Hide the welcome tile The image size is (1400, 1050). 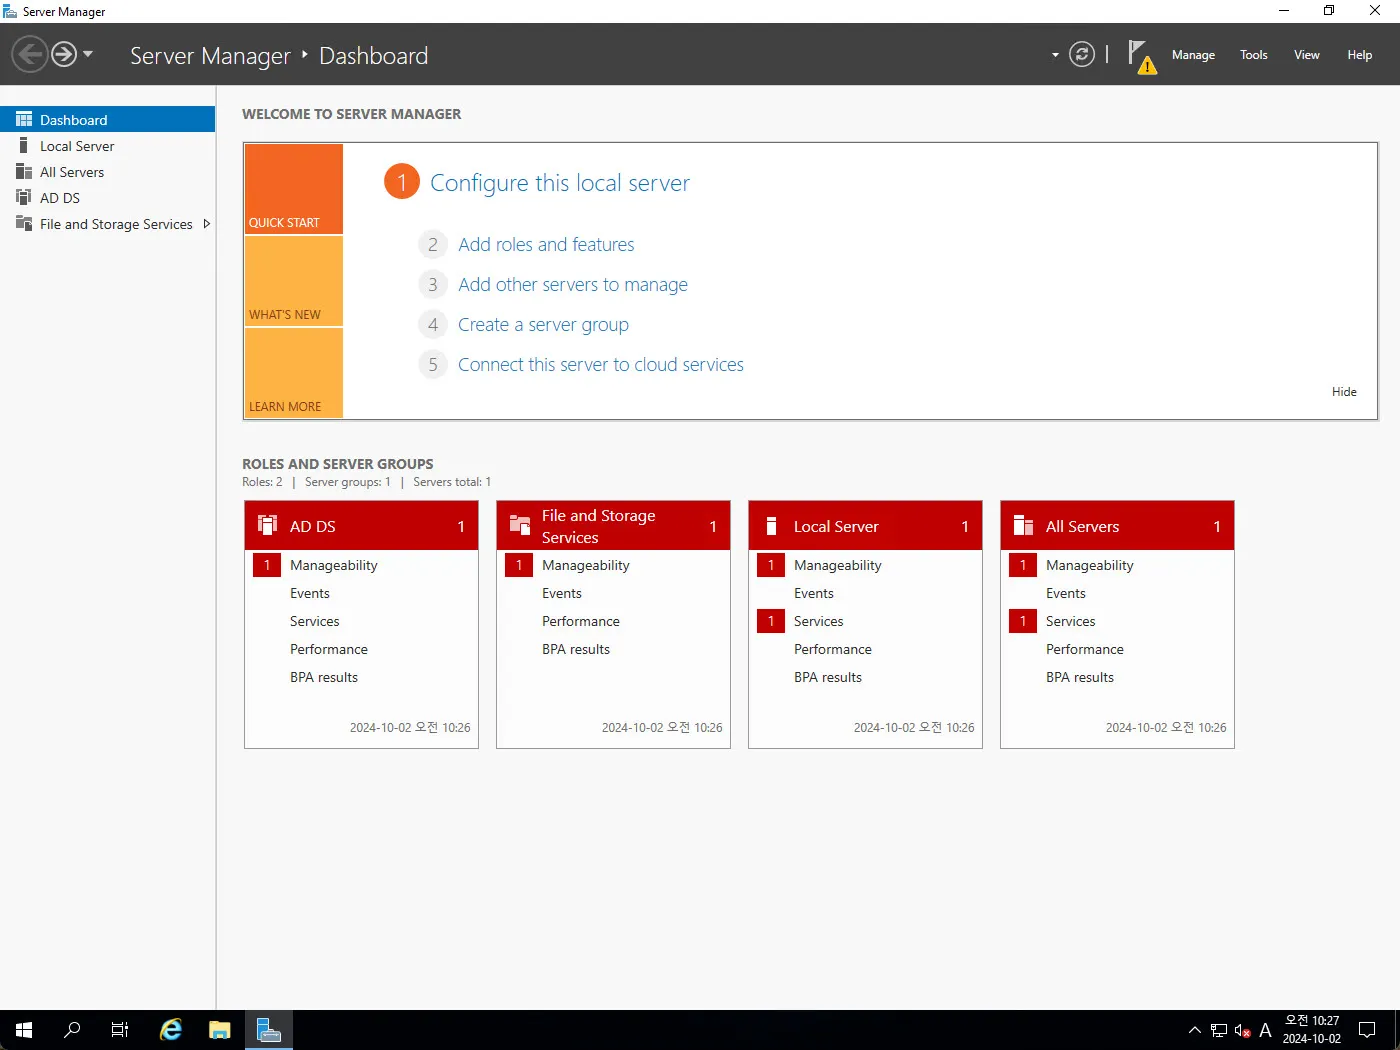click(1343, 392)
